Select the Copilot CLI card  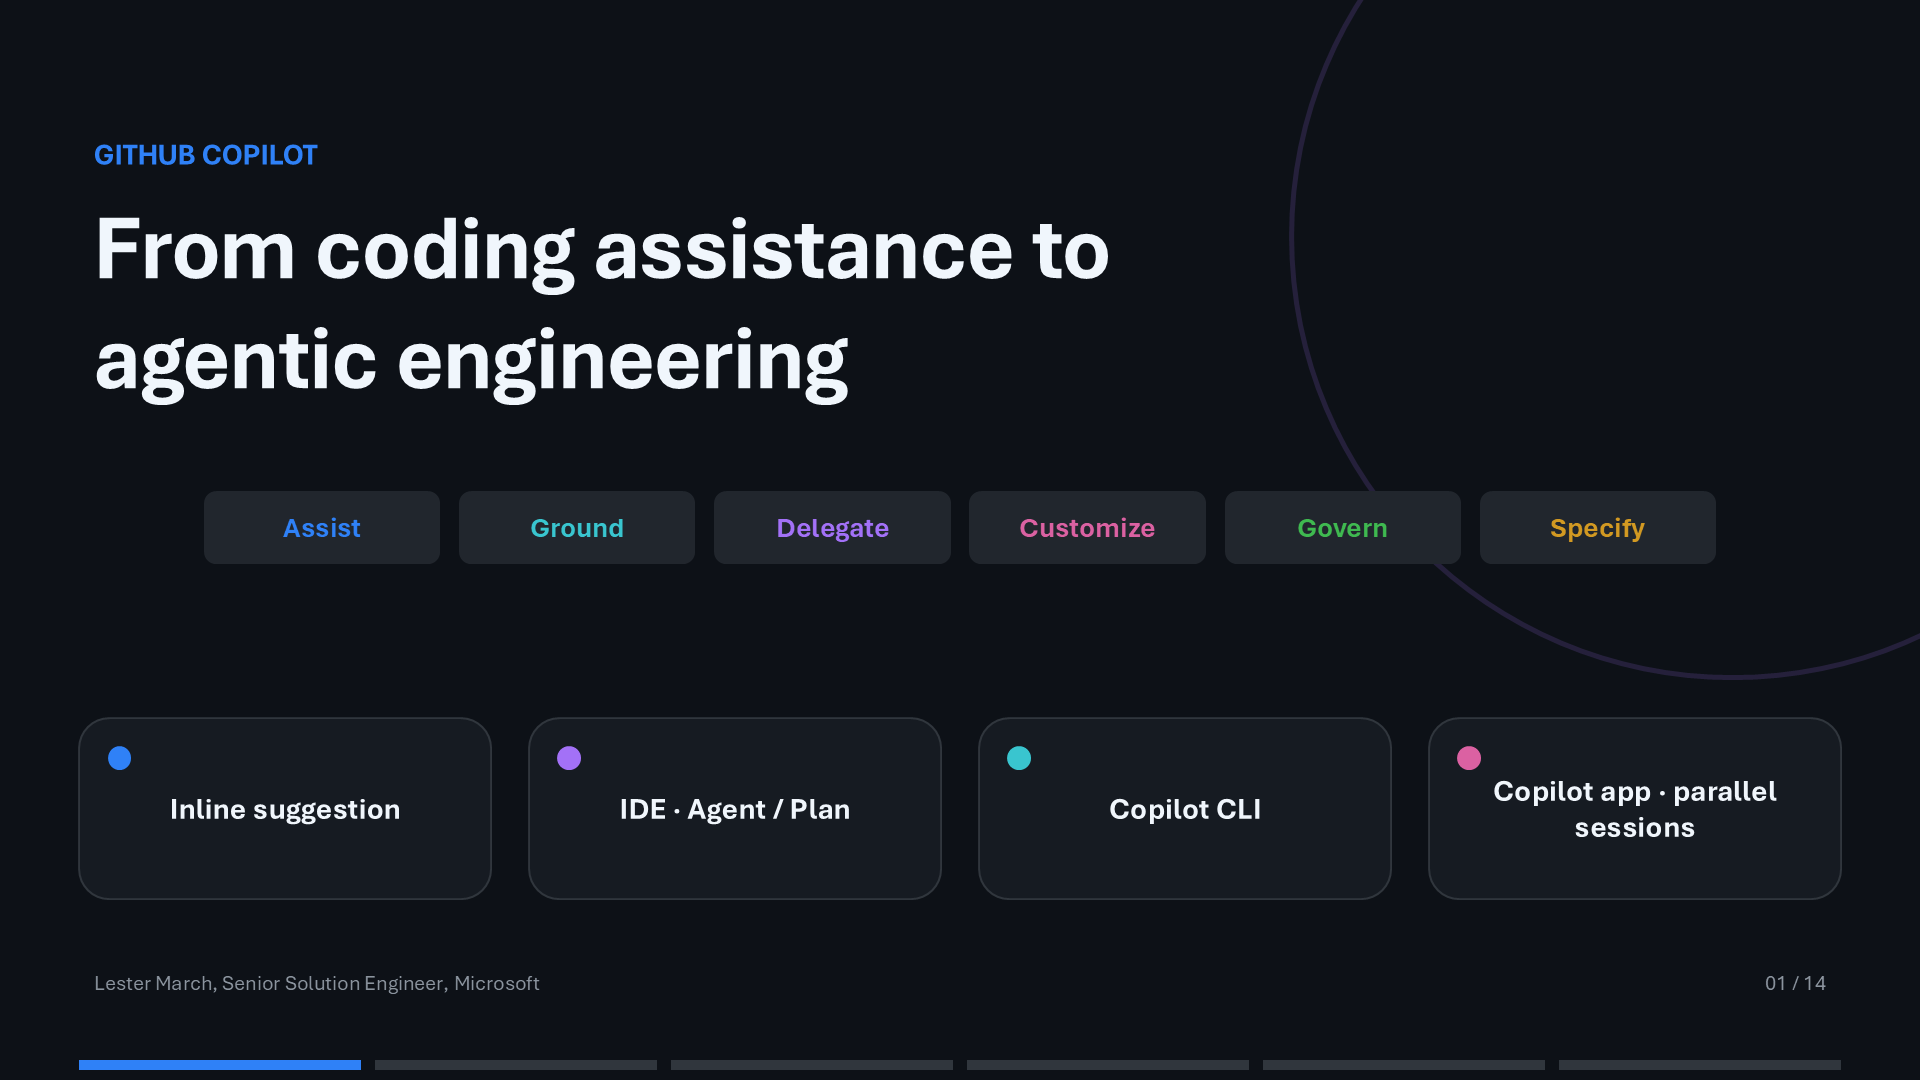[x=1185, y=808]
